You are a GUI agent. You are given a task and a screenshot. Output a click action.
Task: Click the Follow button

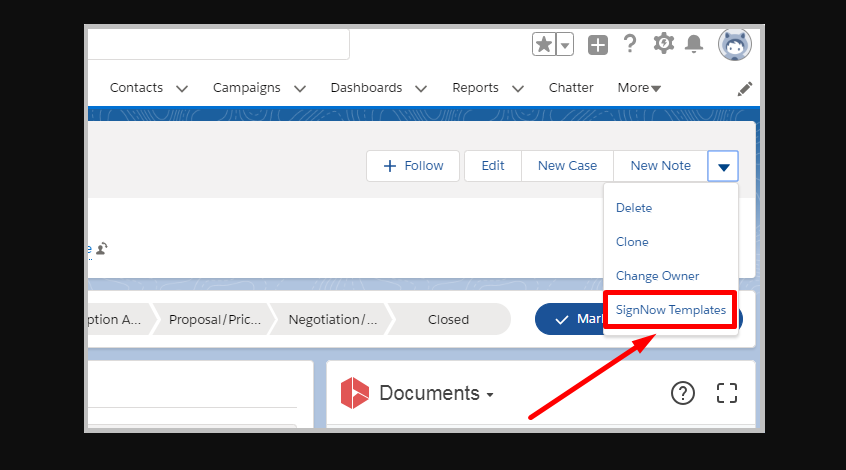point(413,166)
